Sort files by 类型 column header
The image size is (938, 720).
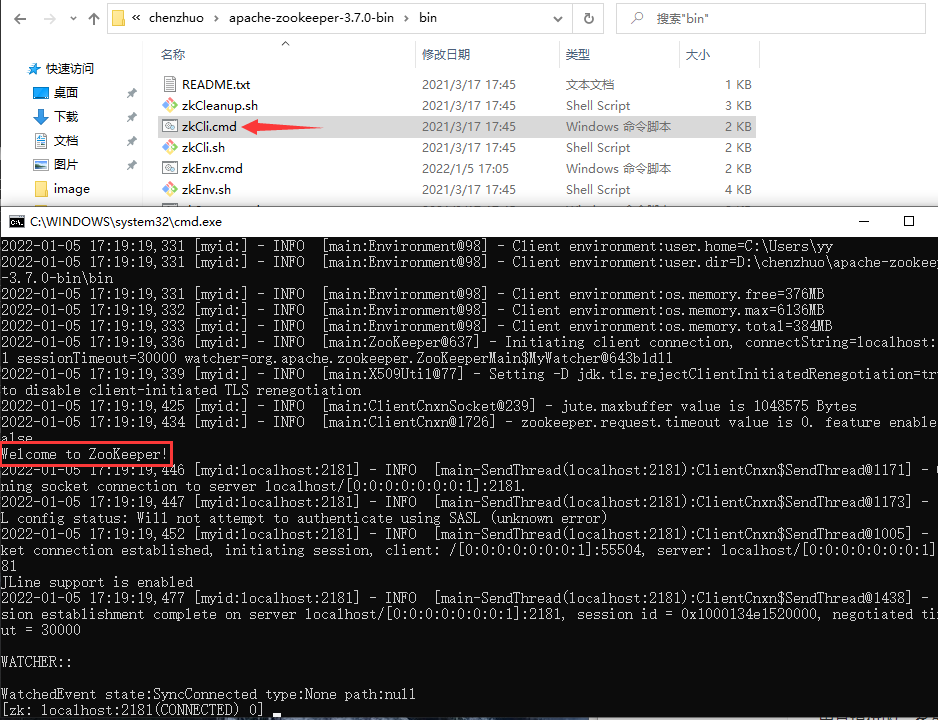click(578, 54)
